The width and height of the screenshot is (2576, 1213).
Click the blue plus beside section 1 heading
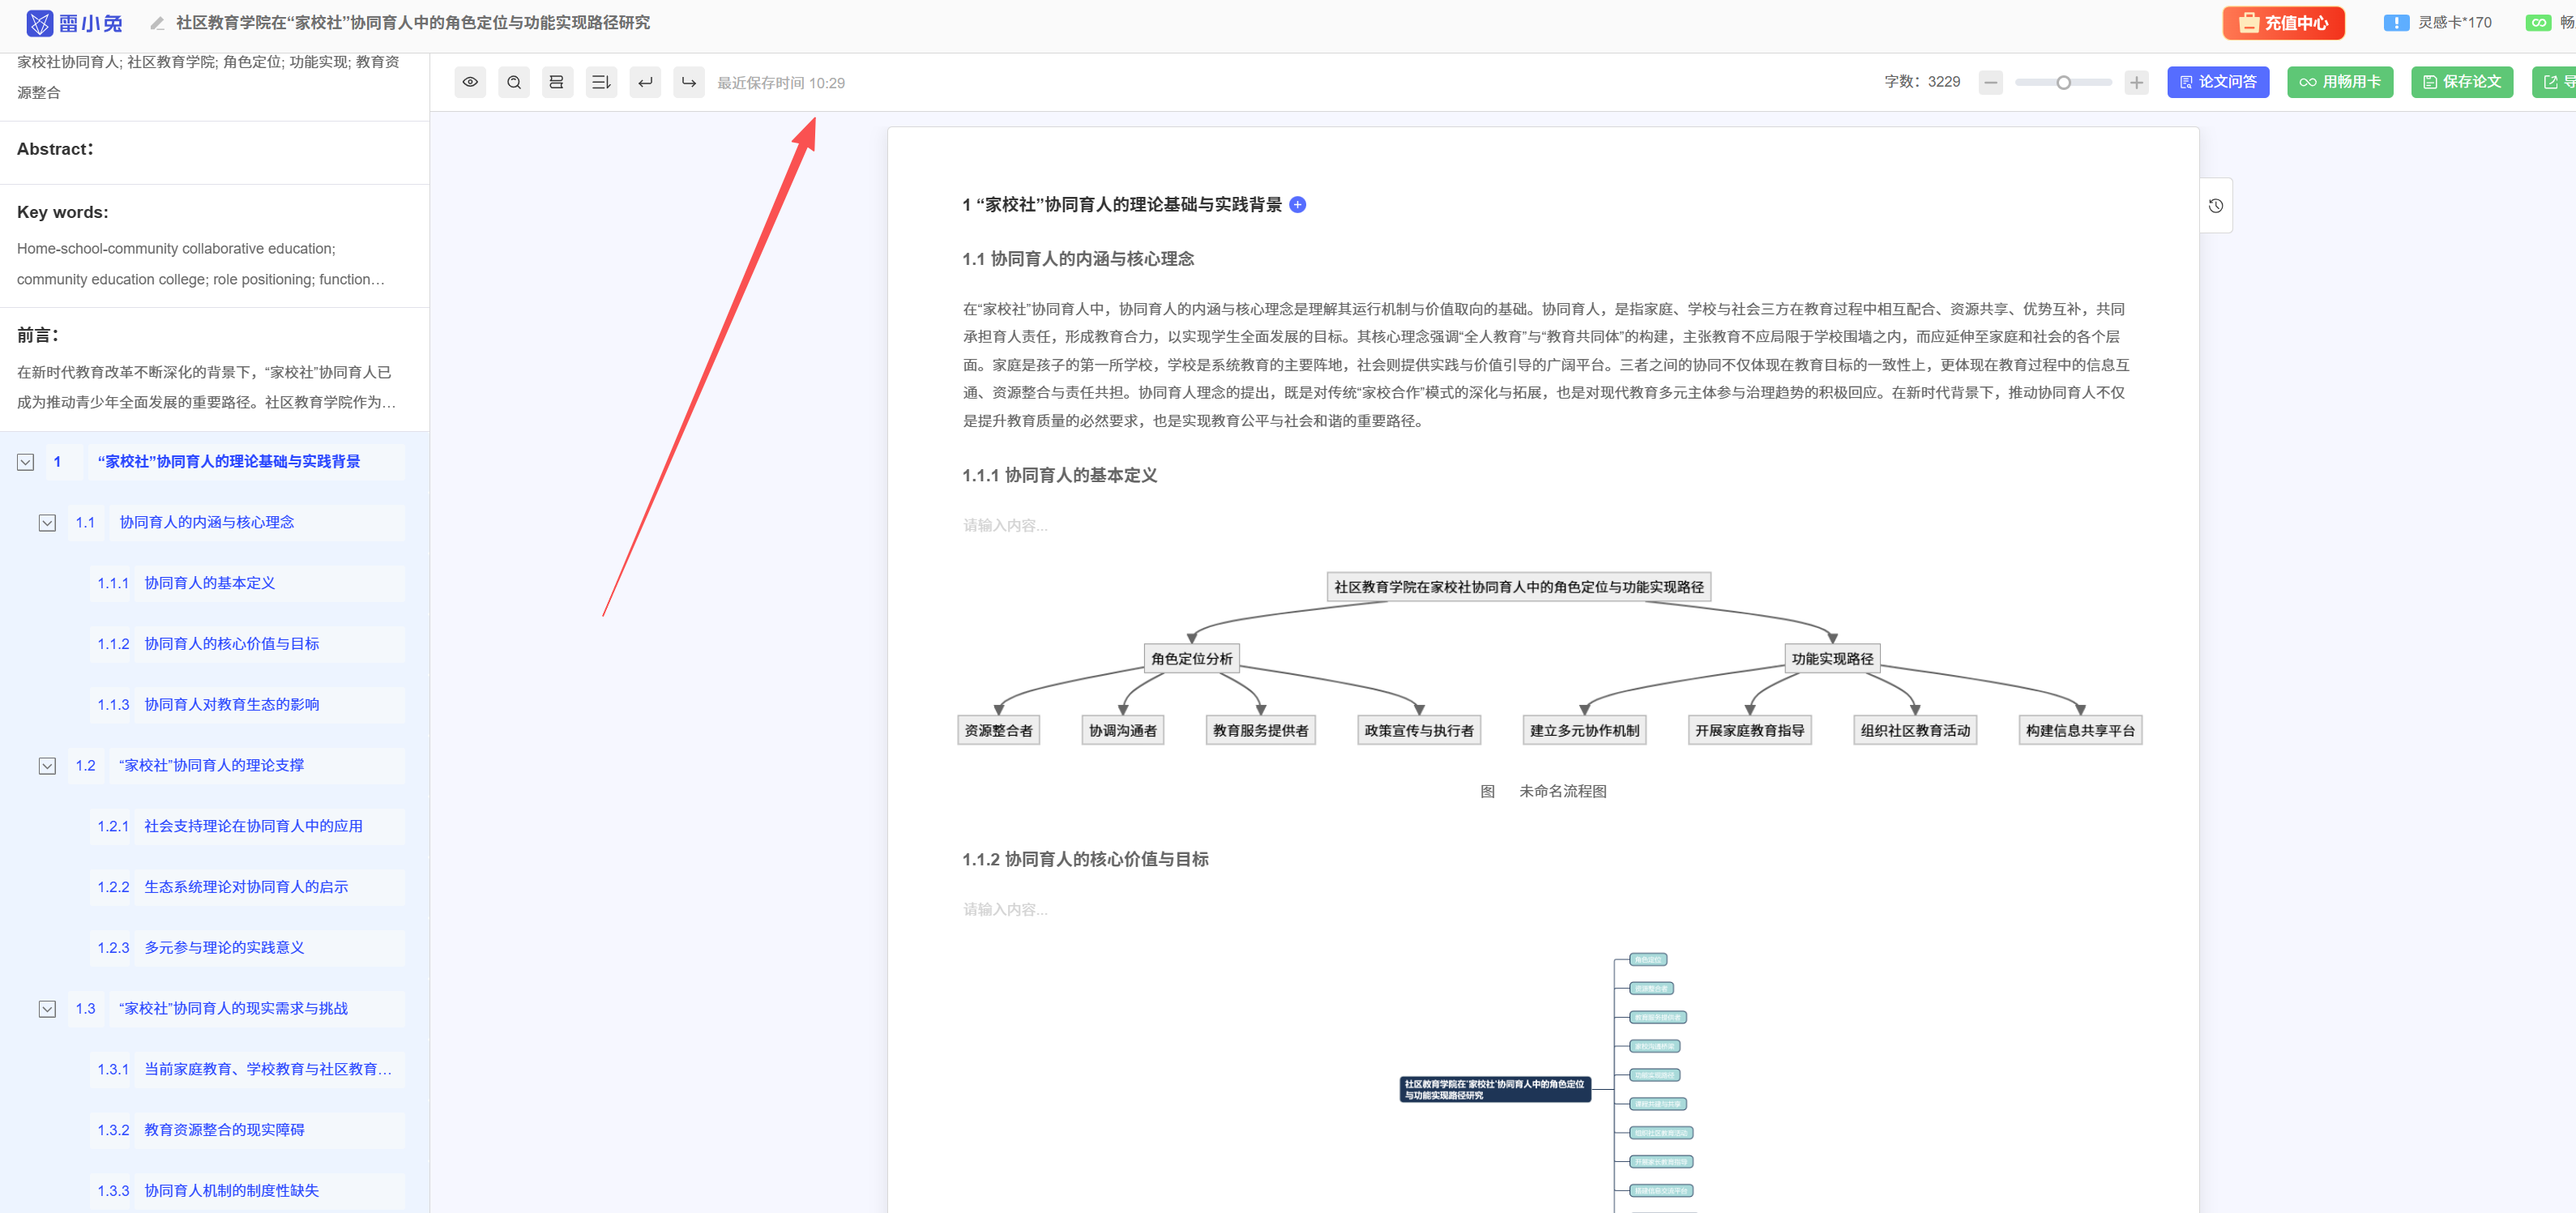point(1297,205)
